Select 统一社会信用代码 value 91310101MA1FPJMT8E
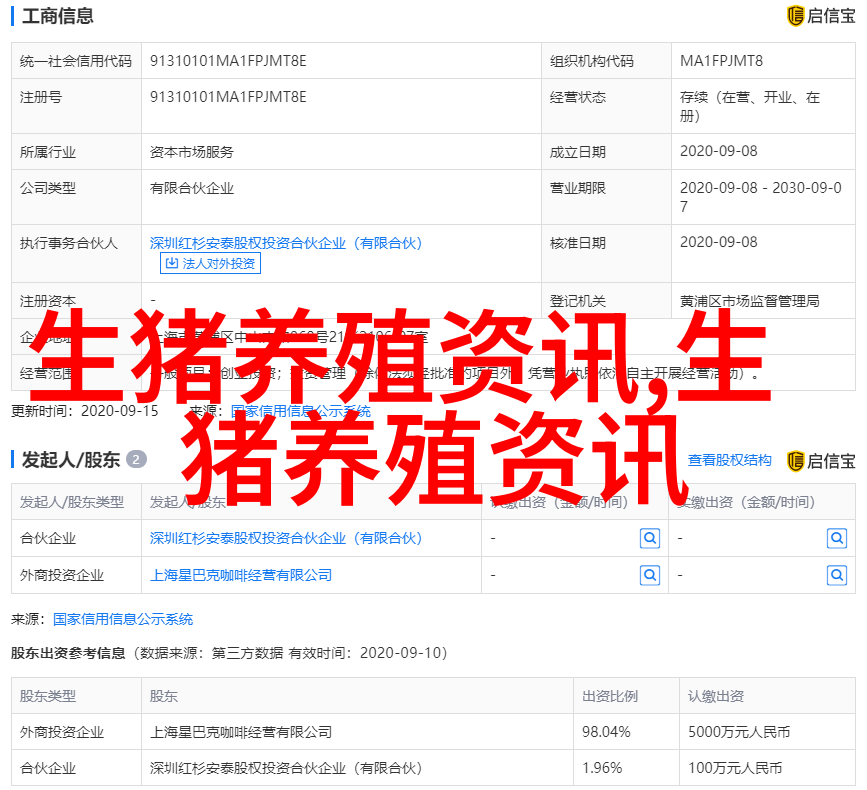This screenshot has width=867, height=790. [228, 61]
